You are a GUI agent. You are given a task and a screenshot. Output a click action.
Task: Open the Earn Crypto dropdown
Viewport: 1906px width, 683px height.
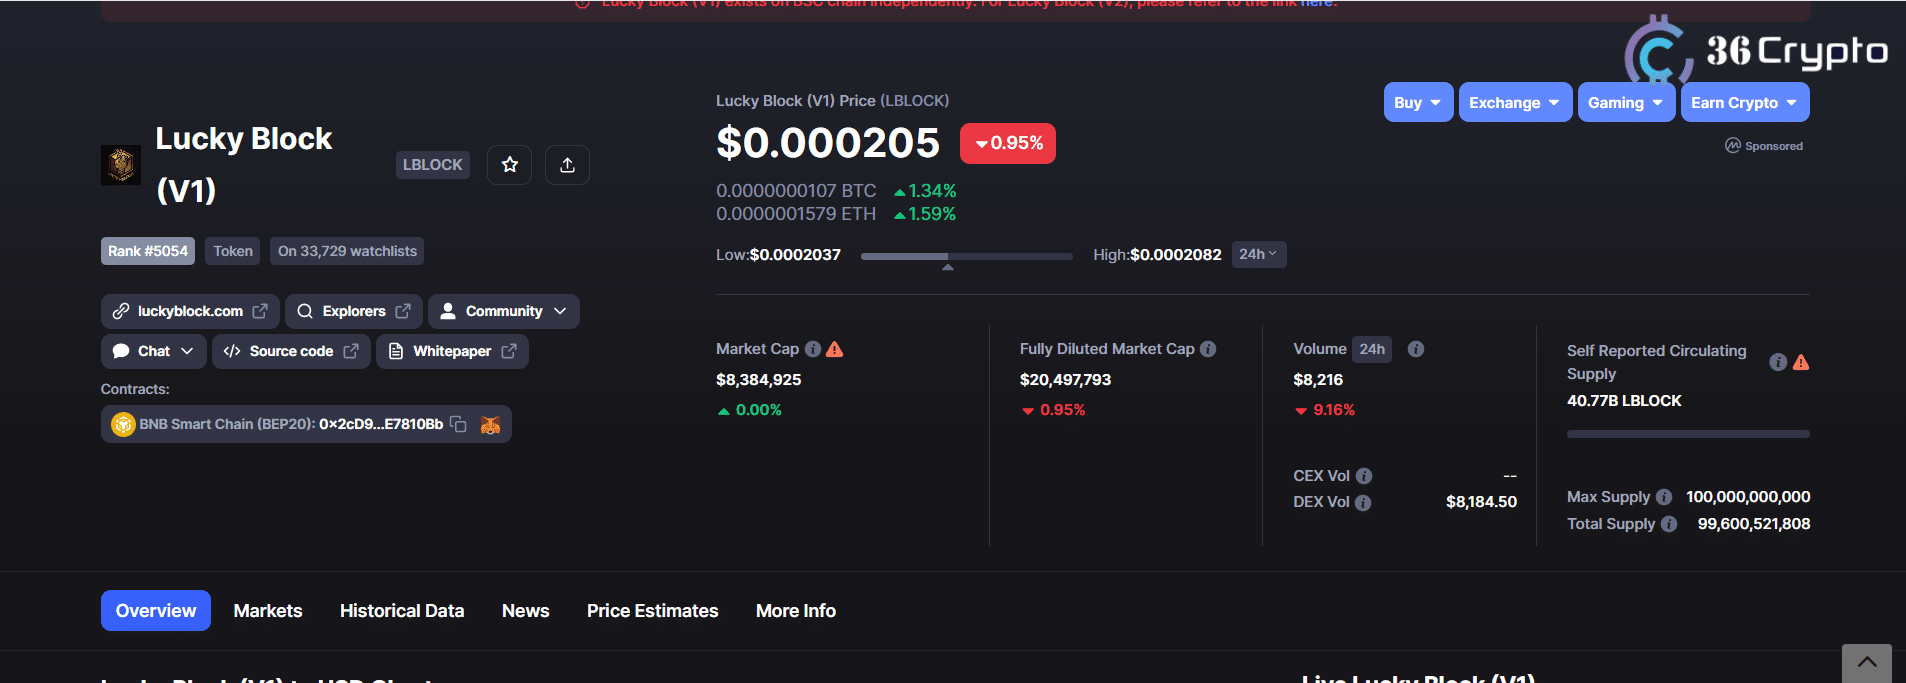click(1745, 102)
